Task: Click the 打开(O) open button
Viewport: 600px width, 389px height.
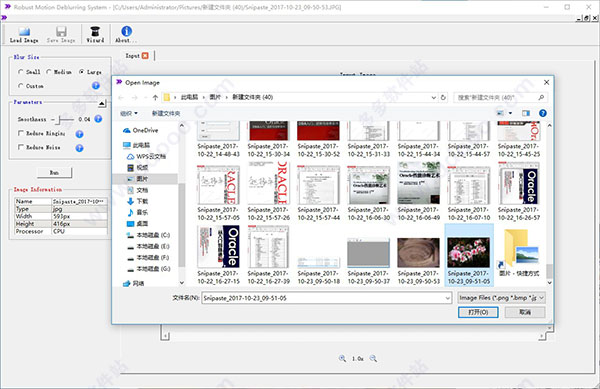Action: (478, 313)
